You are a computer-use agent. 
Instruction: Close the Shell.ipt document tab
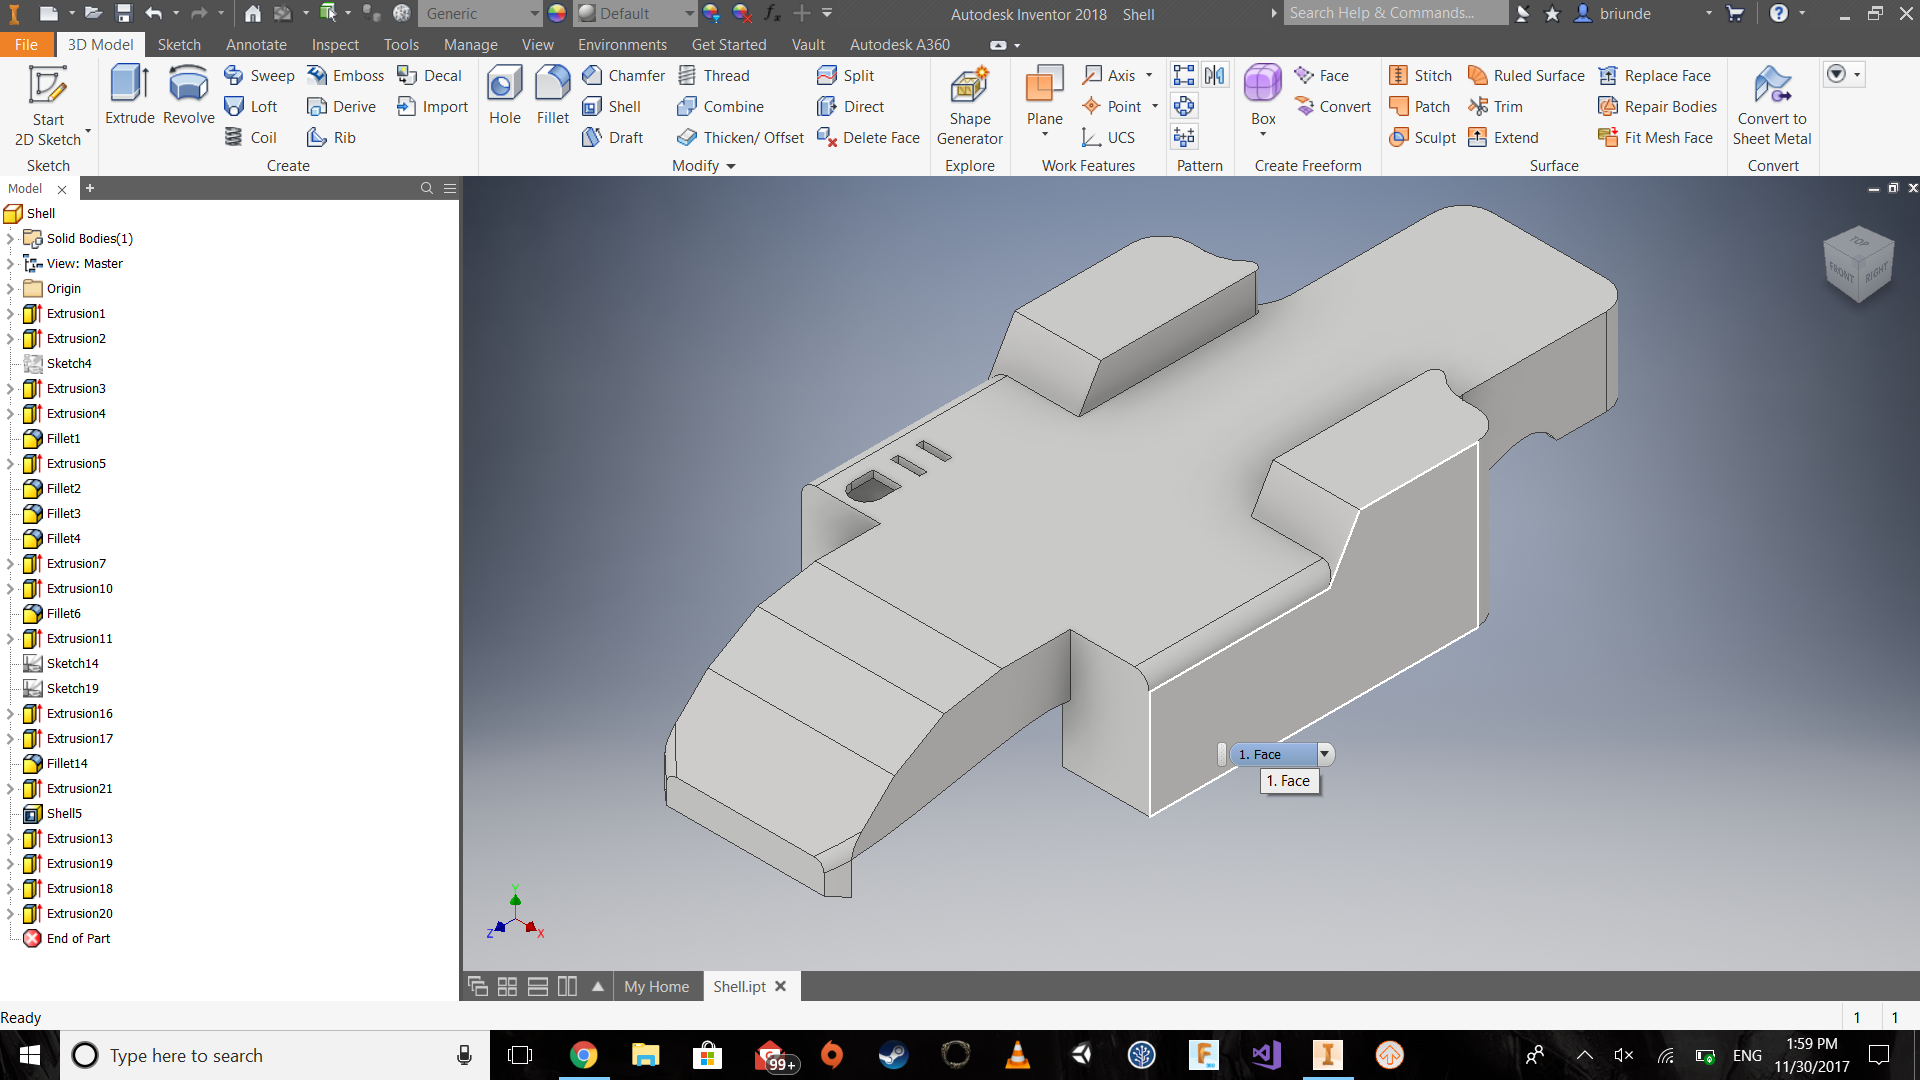coord(781,986)
